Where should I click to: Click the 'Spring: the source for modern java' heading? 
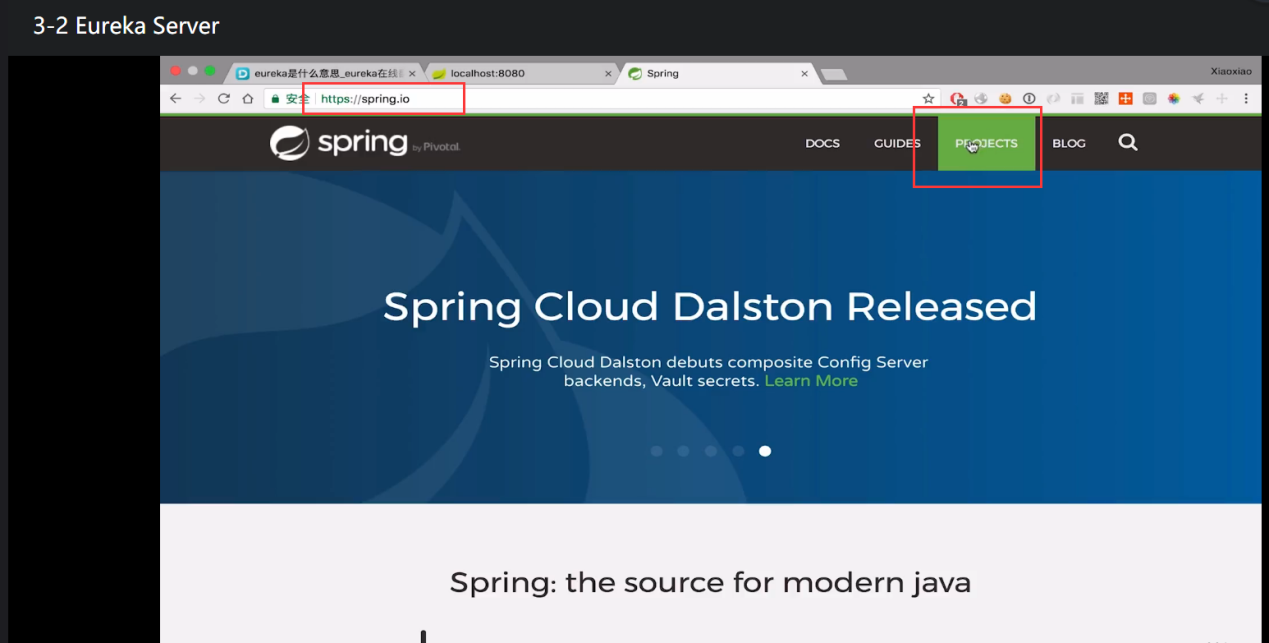pos(710,582)
